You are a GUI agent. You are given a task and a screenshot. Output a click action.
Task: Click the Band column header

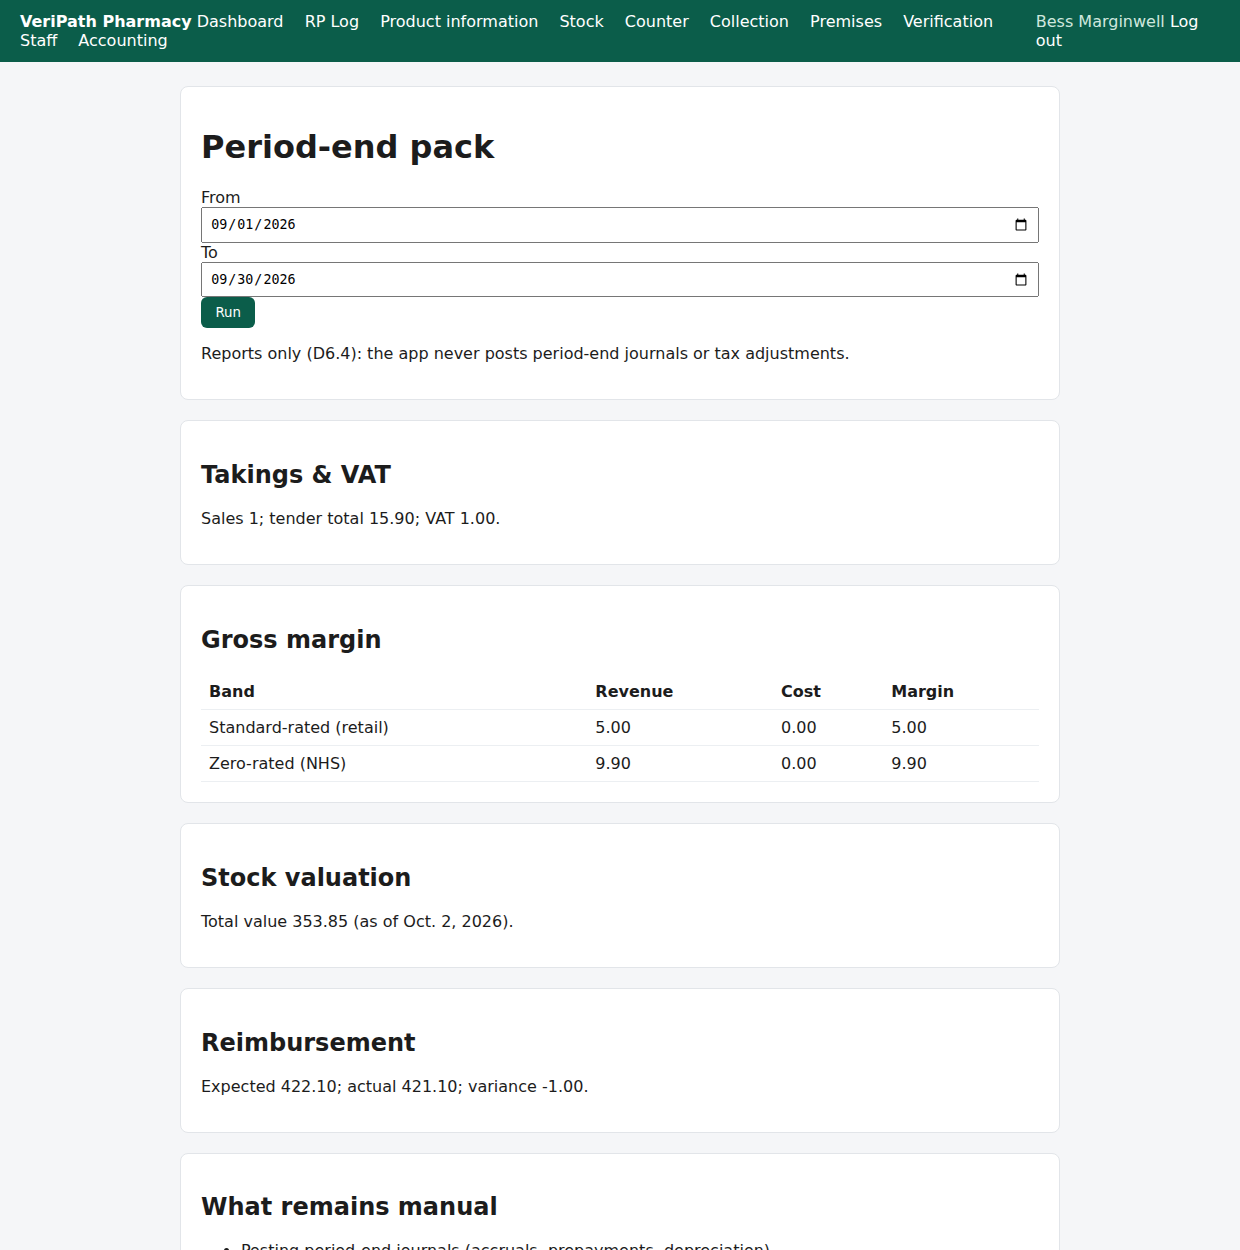tap(232, 691)
